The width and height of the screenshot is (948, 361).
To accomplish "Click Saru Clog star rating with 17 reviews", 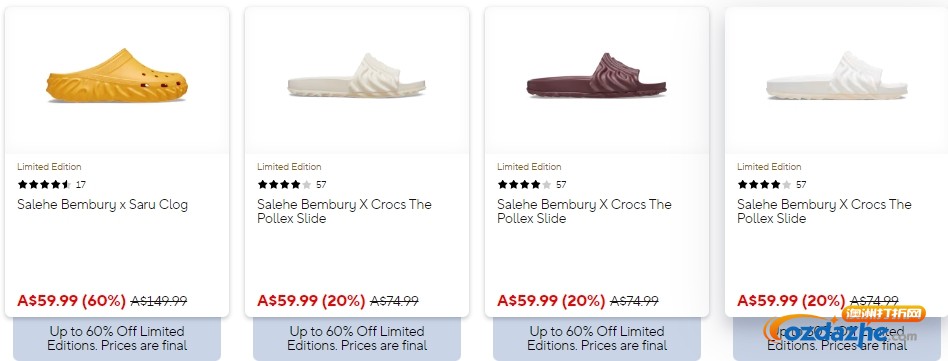I will tap(51, 184).
